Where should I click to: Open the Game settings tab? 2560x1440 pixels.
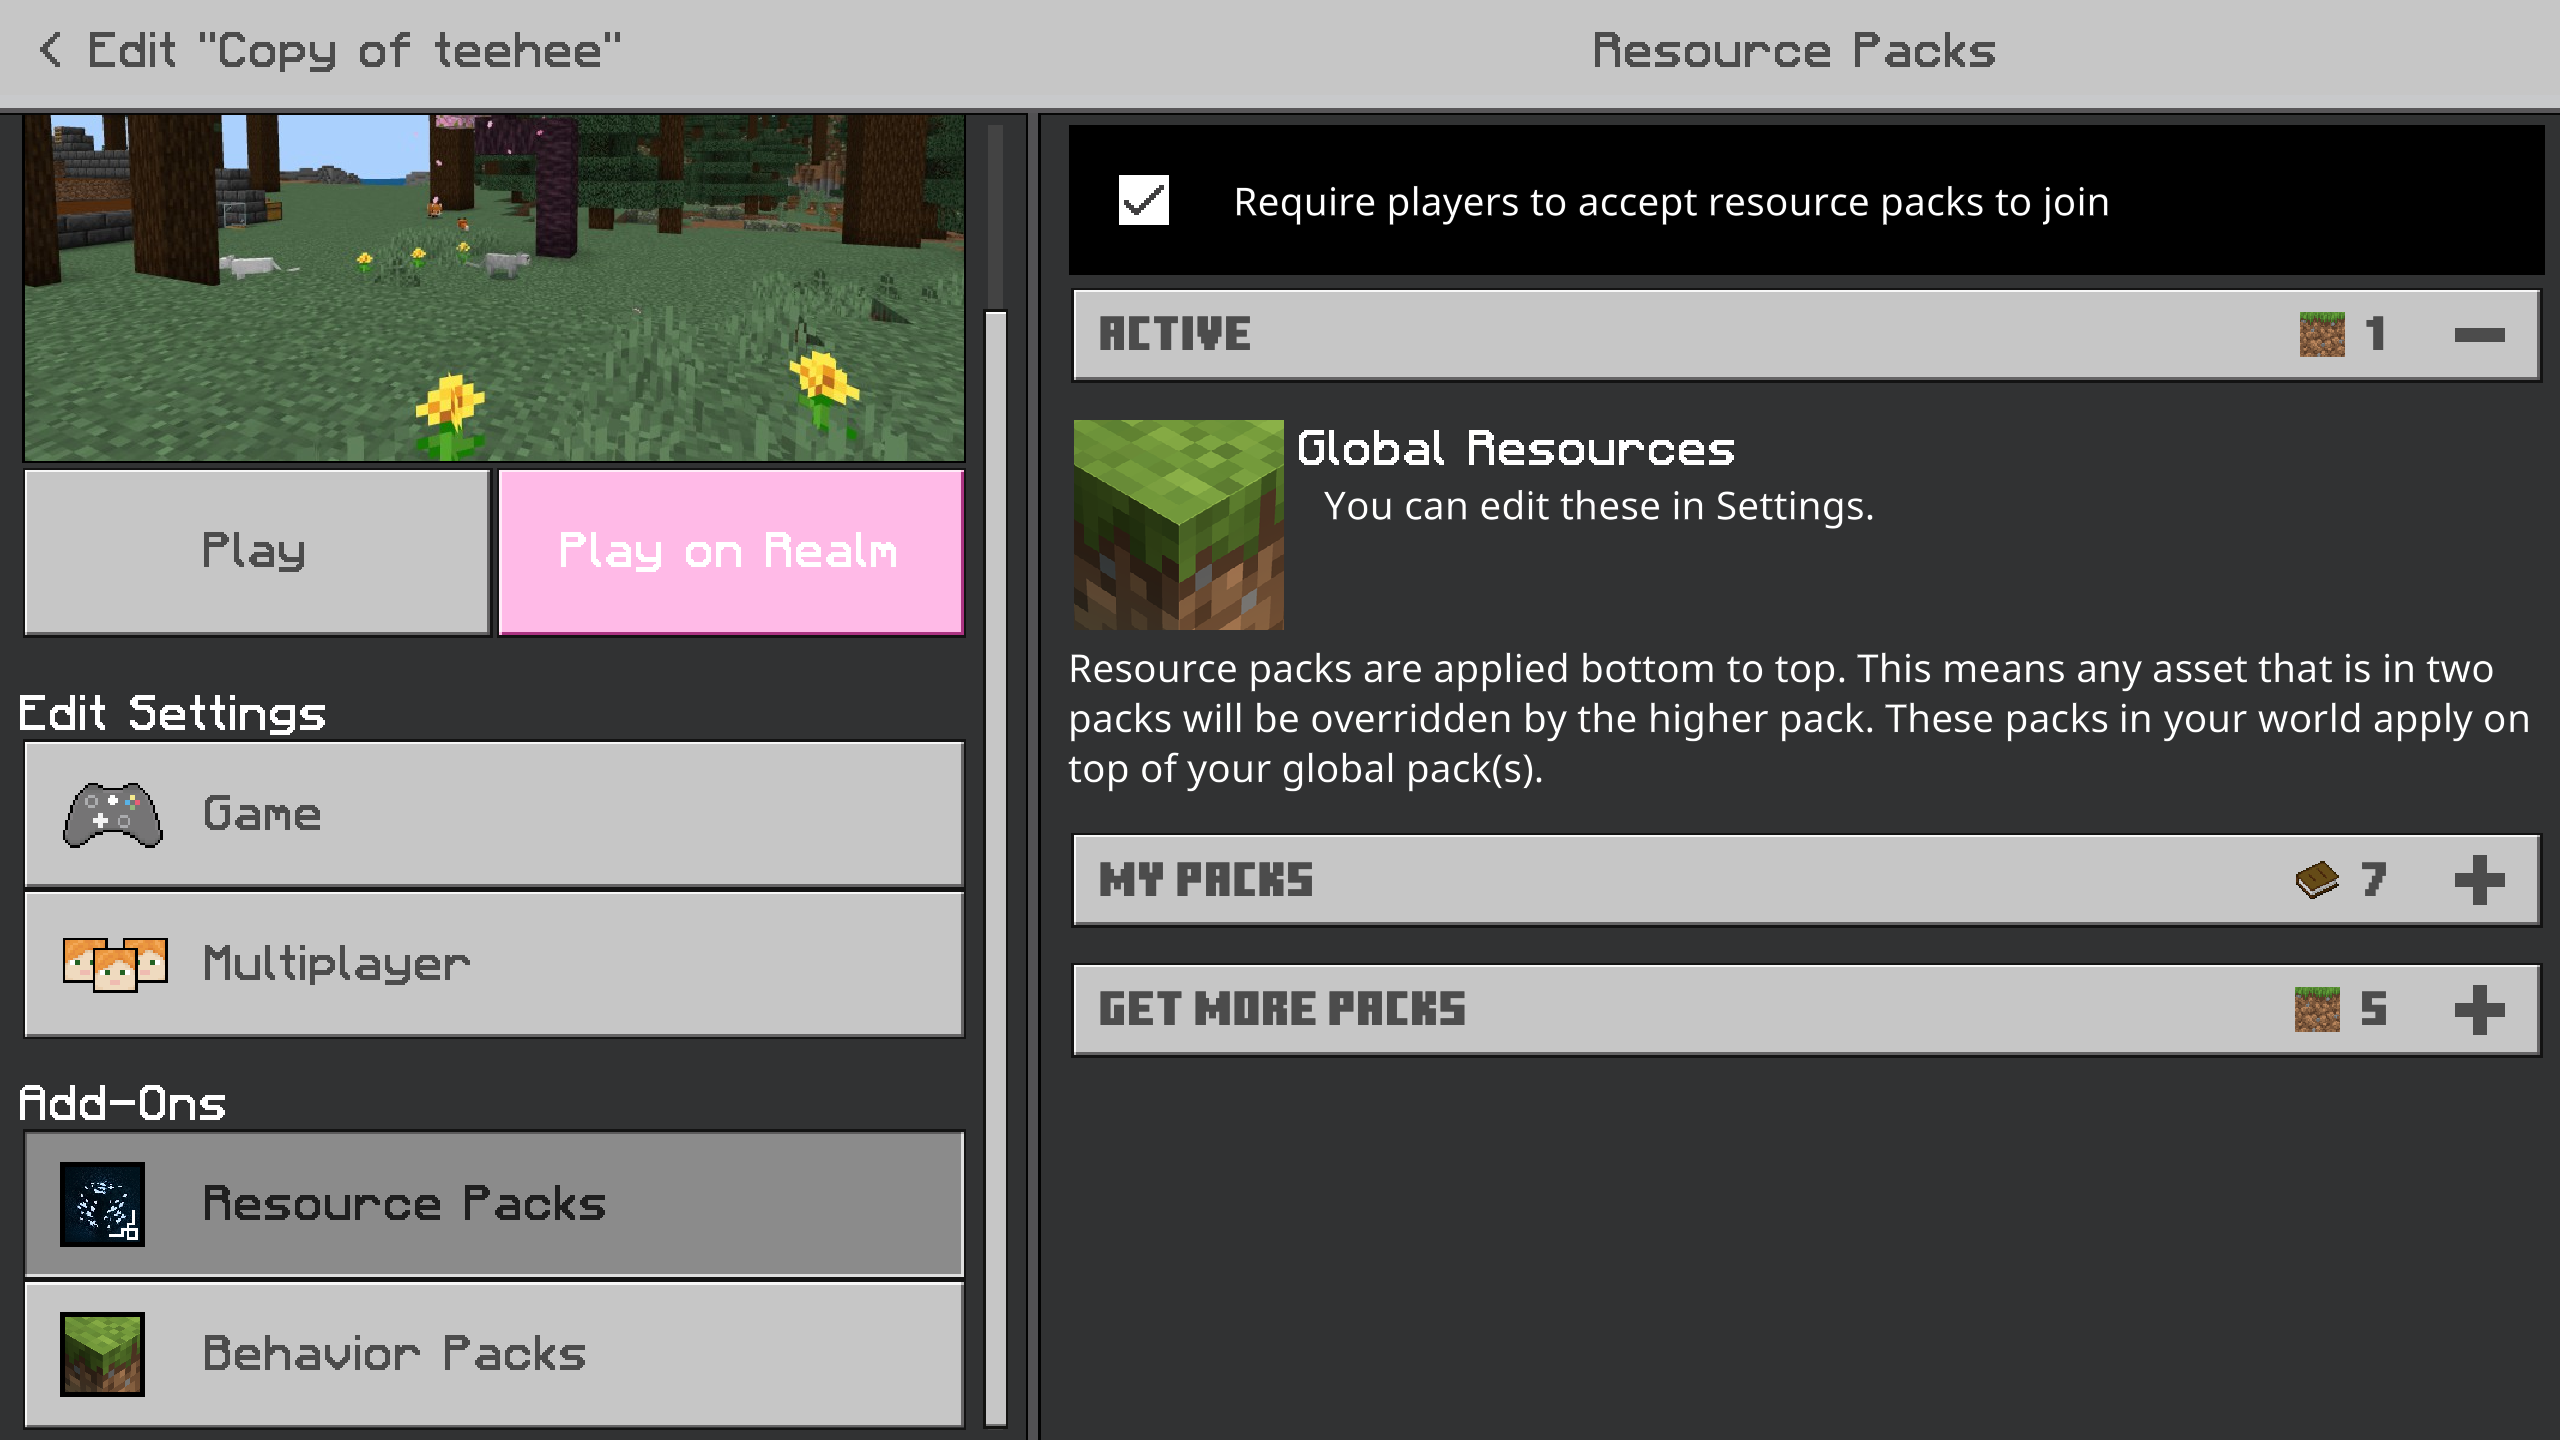pos(494,814)
